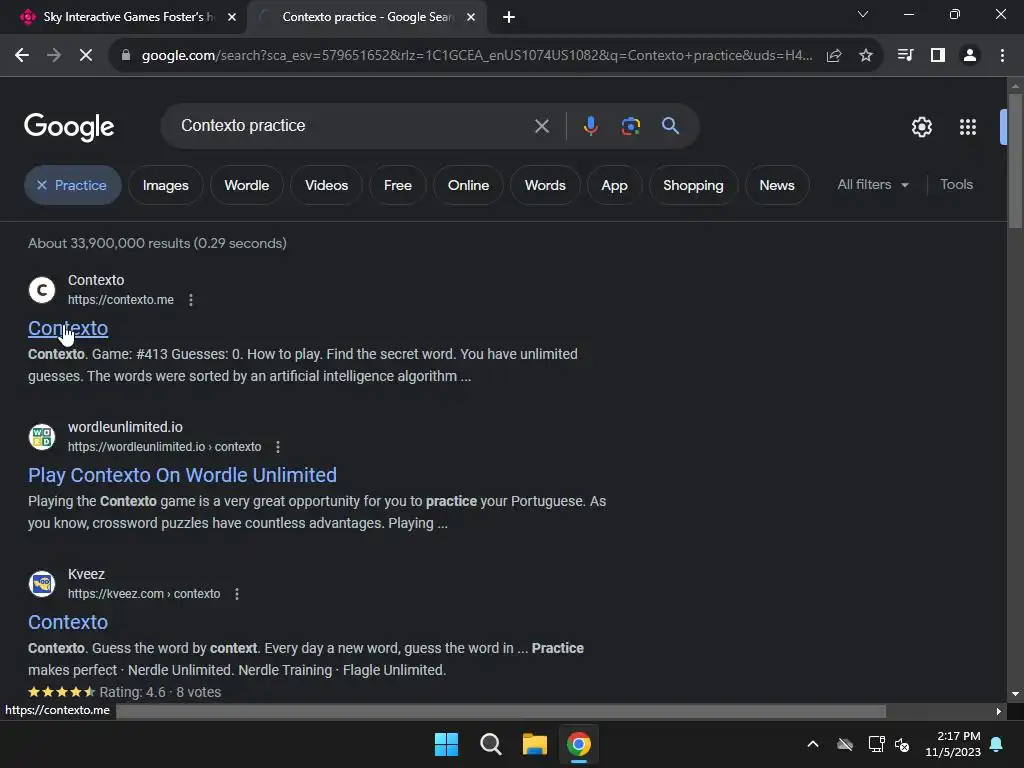
Task: Open the Chrome profile icon
Action: pyautogui.click(x=970, y=56)
